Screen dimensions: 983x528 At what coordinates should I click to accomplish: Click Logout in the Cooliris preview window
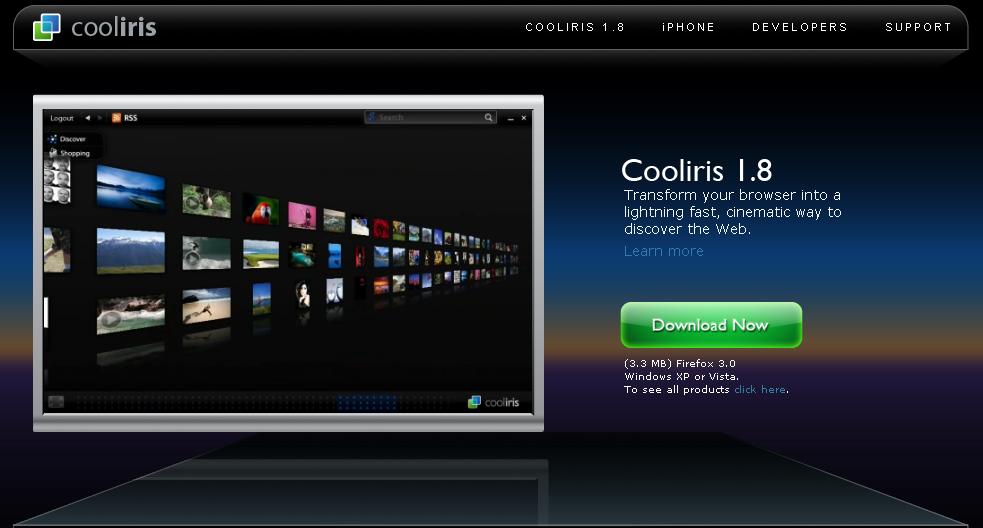click(61, 118)
